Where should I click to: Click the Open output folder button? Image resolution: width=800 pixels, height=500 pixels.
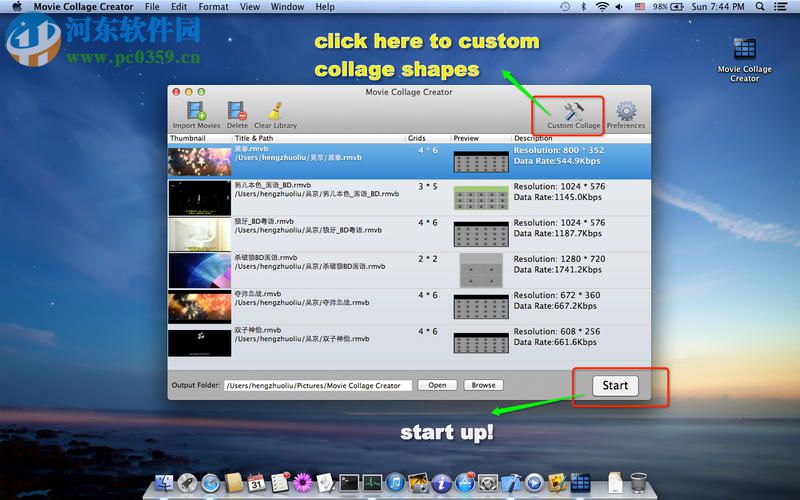click(x=437, y=385)
